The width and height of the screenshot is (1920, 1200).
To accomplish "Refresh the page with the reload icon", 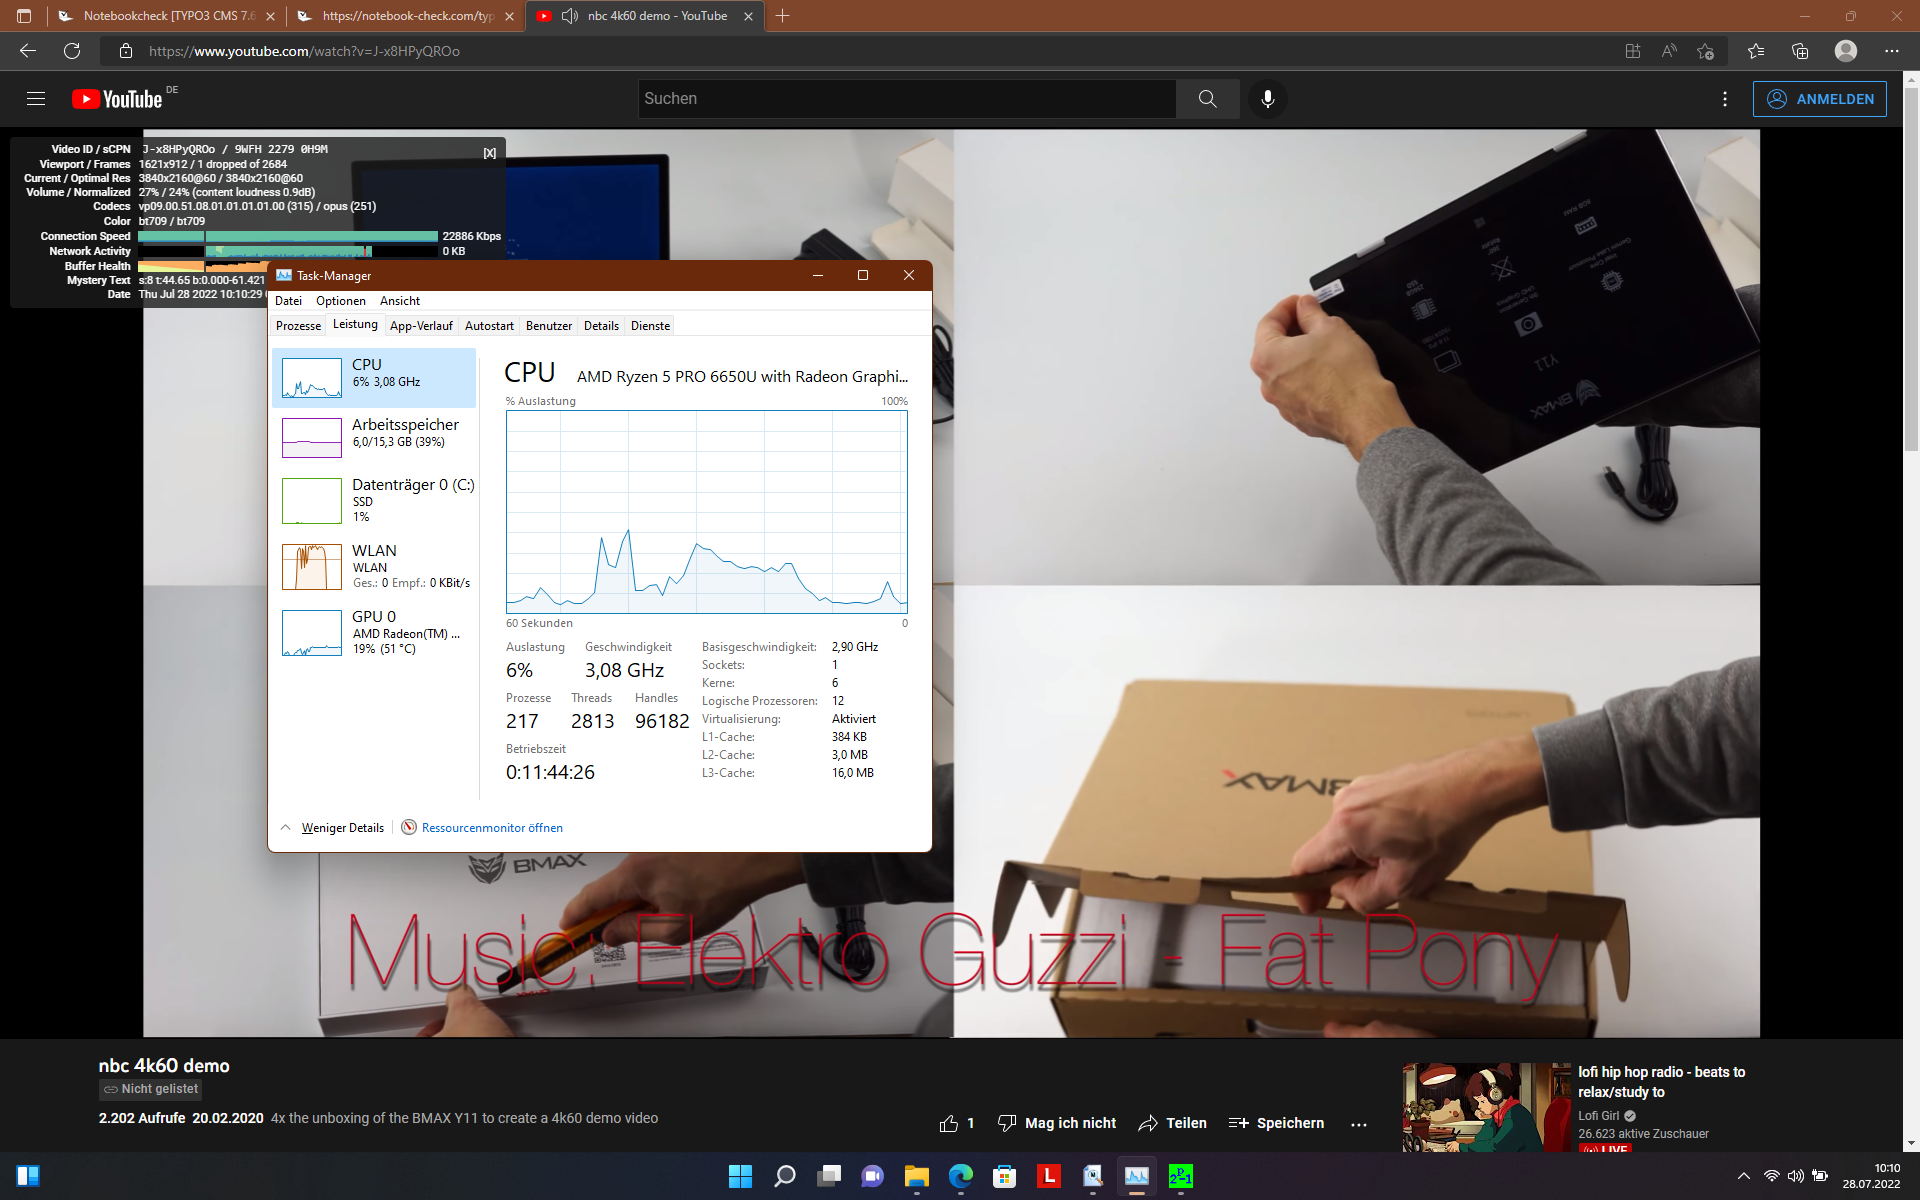I will point(72,51).
